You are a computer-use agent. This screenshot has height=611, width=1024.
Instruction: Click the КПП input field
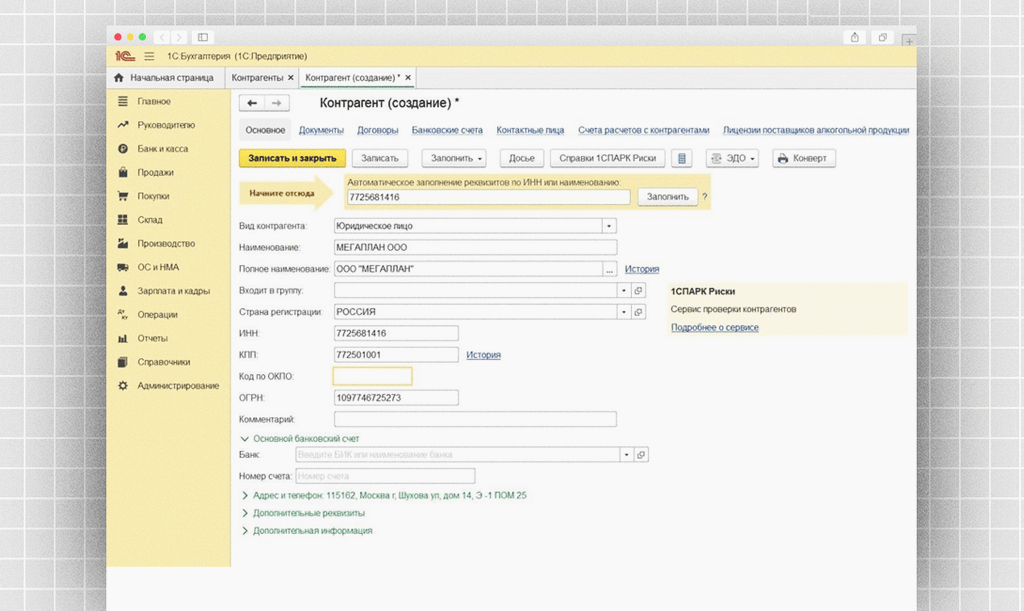[x=396, y=355]
